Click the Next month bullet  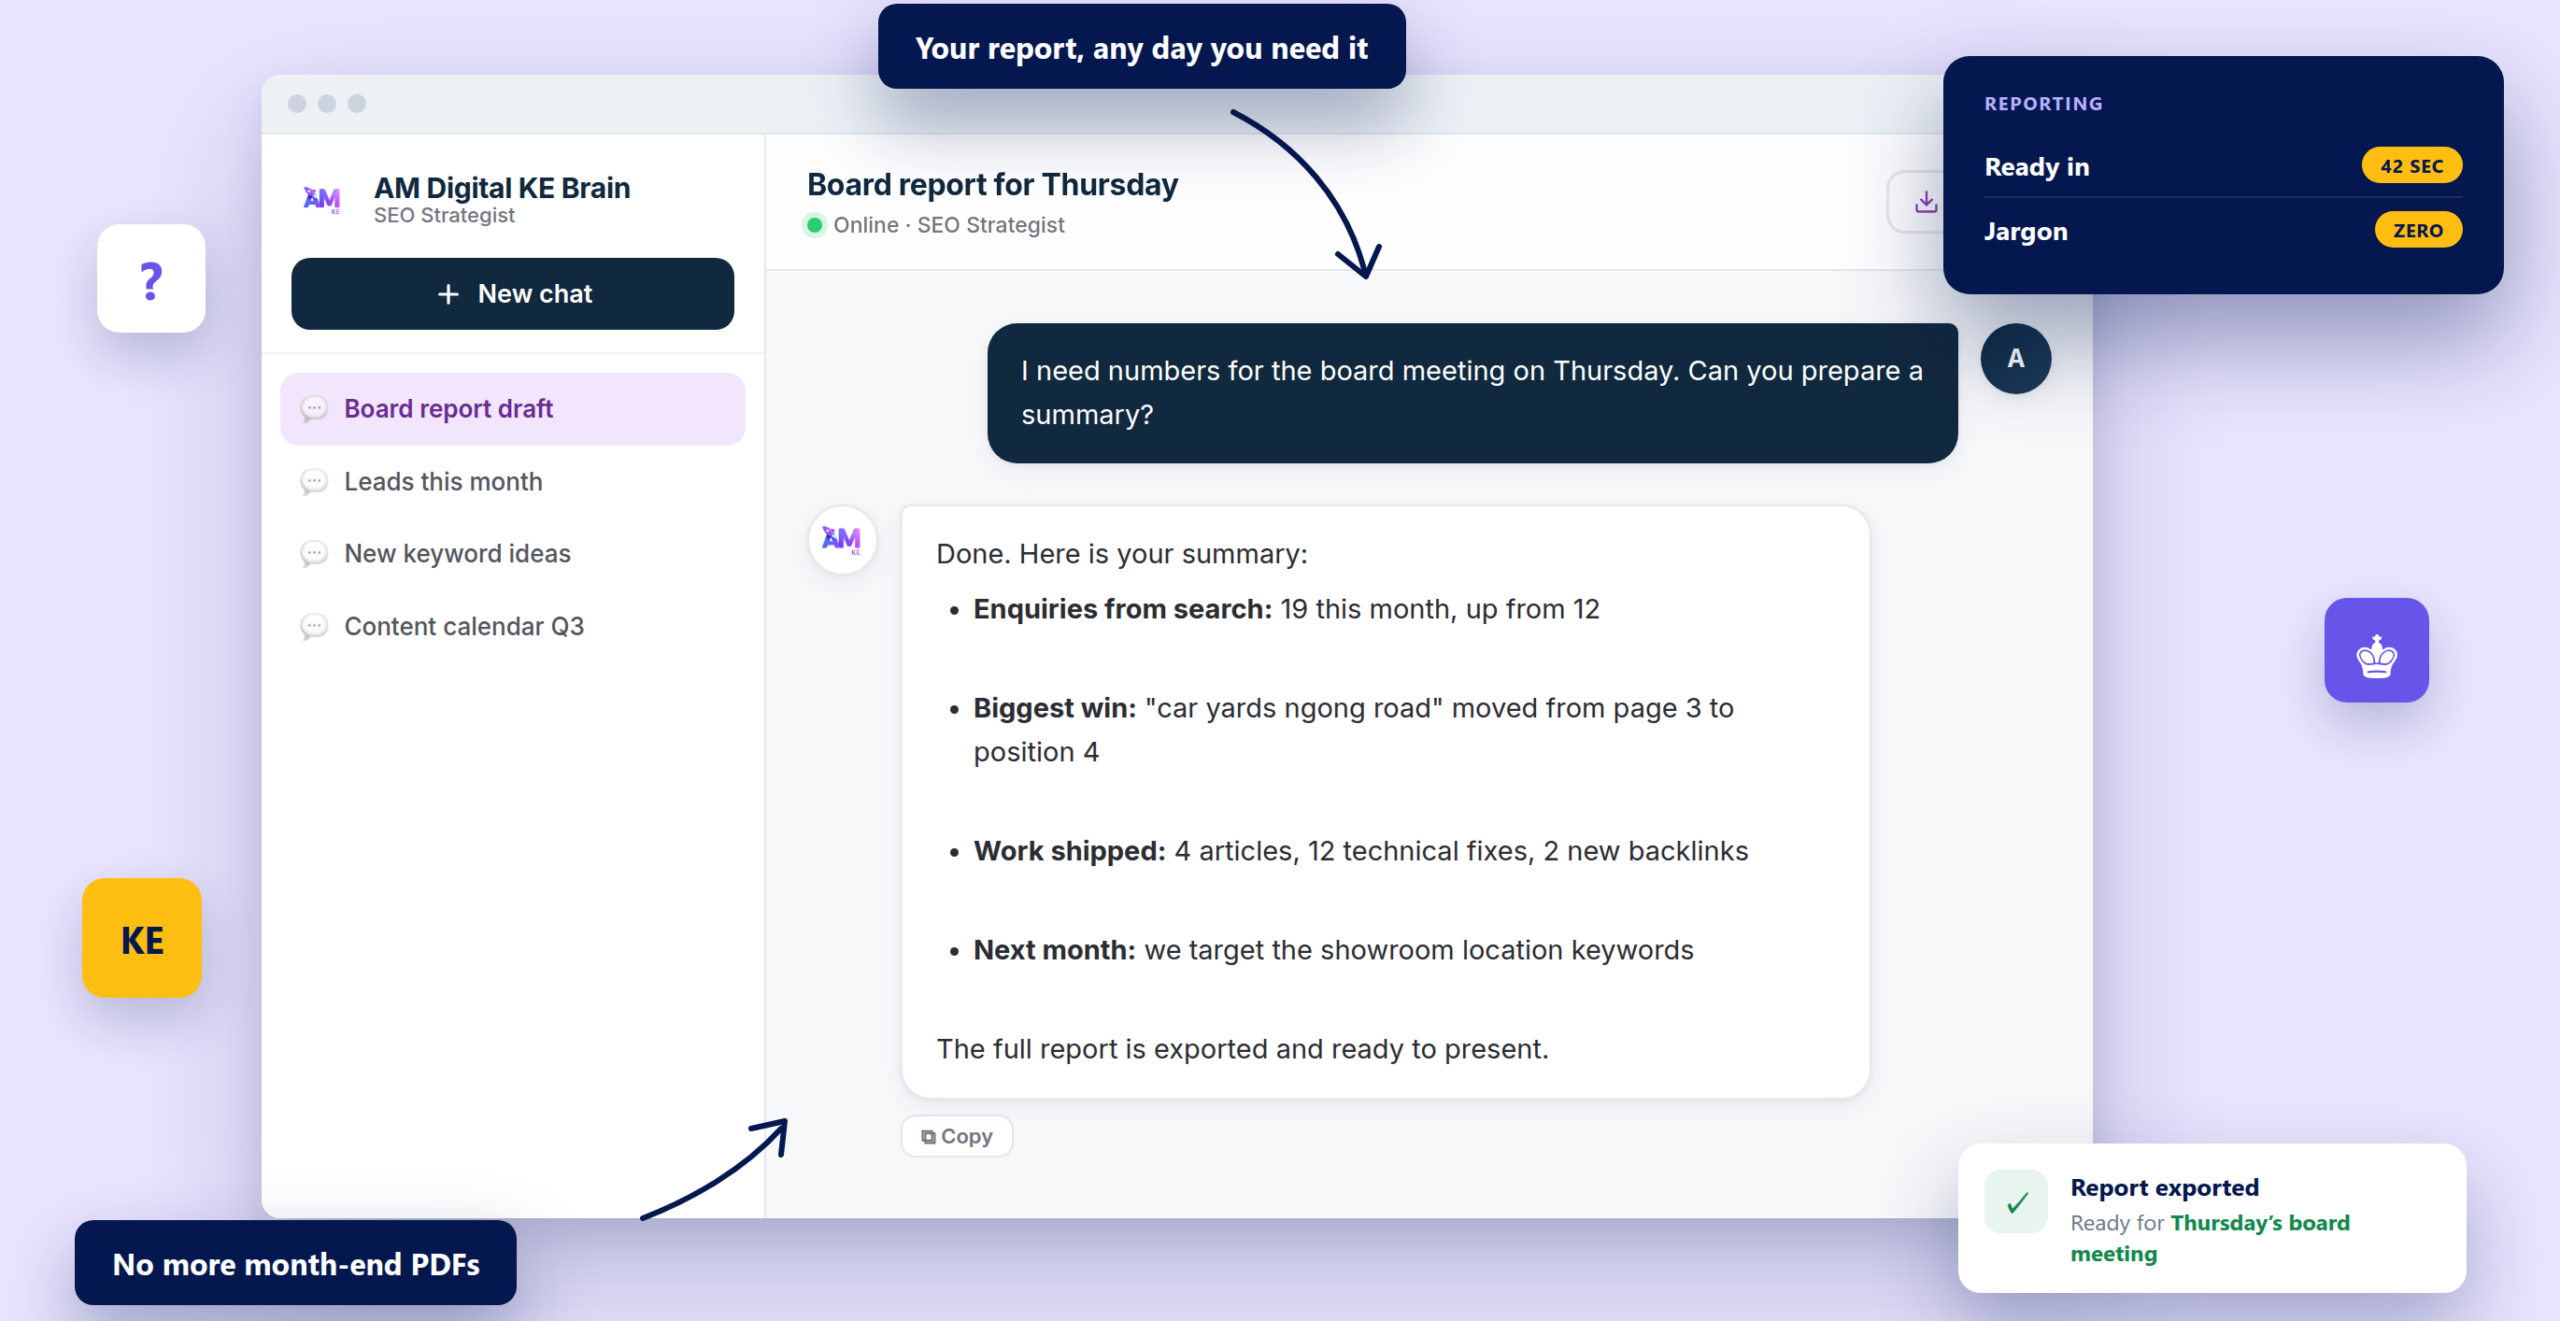(x=1333, y=950)
